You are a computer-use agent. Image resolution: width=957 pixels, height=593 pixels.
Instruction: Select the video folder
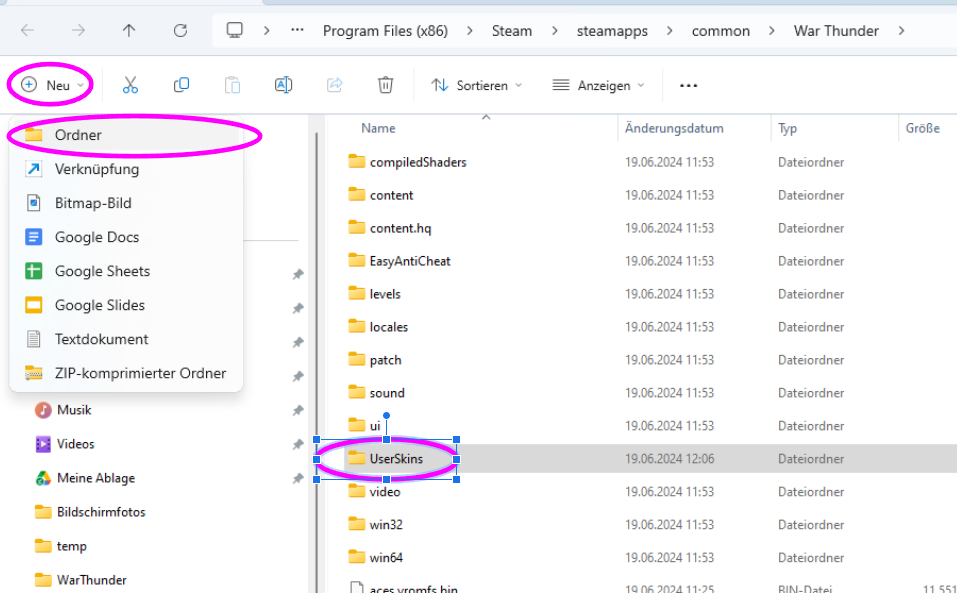(x=385, y=492)
